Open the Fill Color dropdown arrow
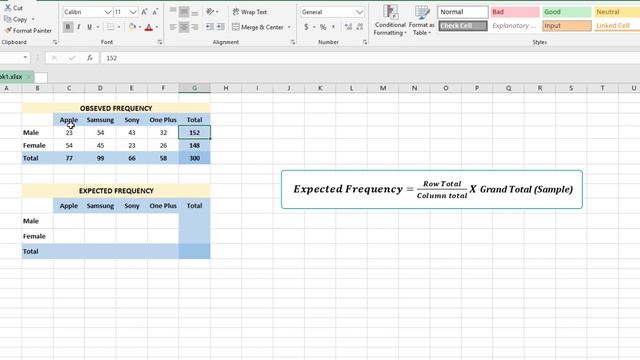 [140, 27]
